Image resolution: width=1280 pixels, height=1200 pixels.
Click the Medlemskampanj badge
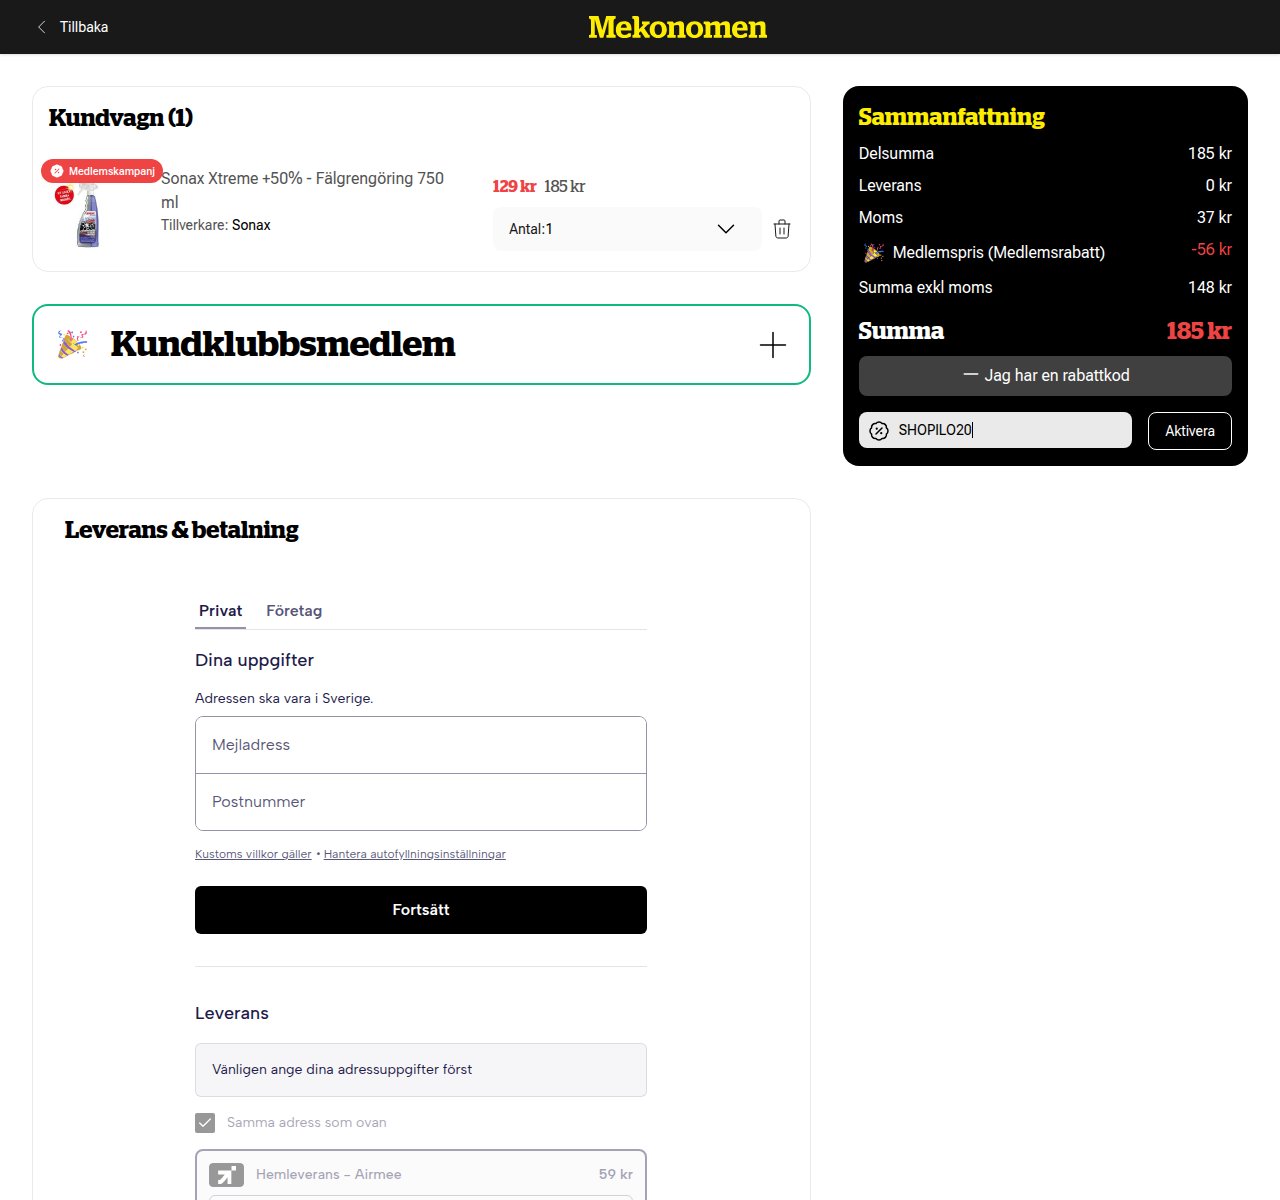click(x=102, y=171)
